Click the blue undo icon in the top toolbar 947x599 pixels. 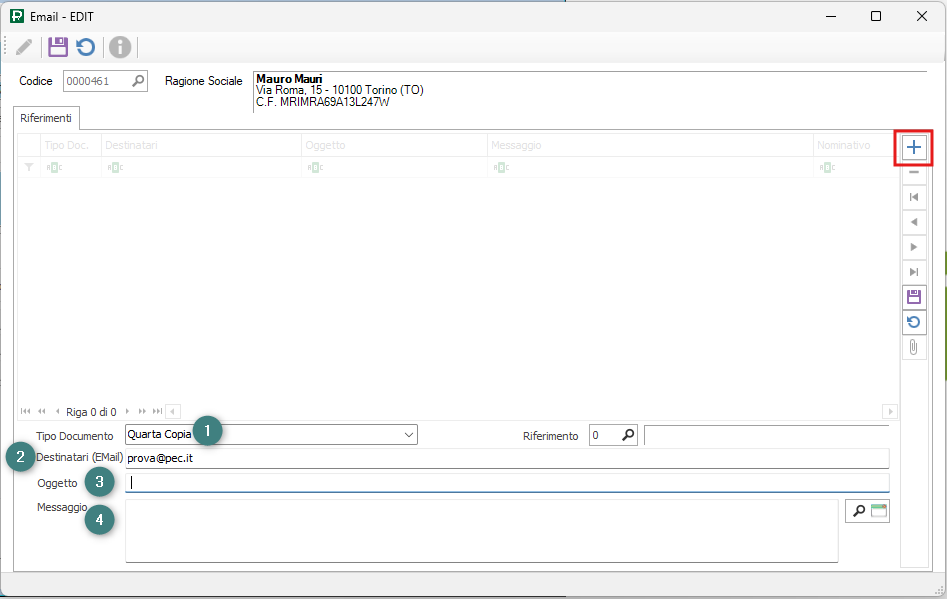86,47
